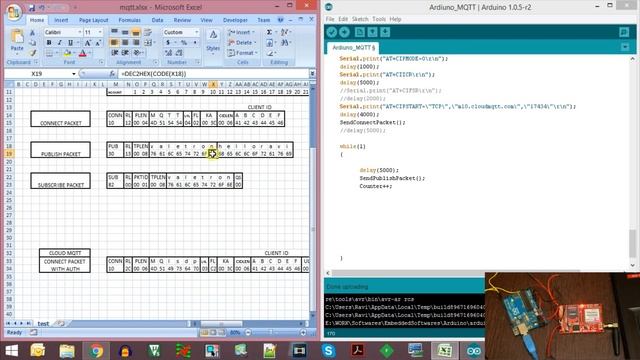Click the Insert Function fx icon
This screenshot has height=360, width=640.
coord(112,73)
